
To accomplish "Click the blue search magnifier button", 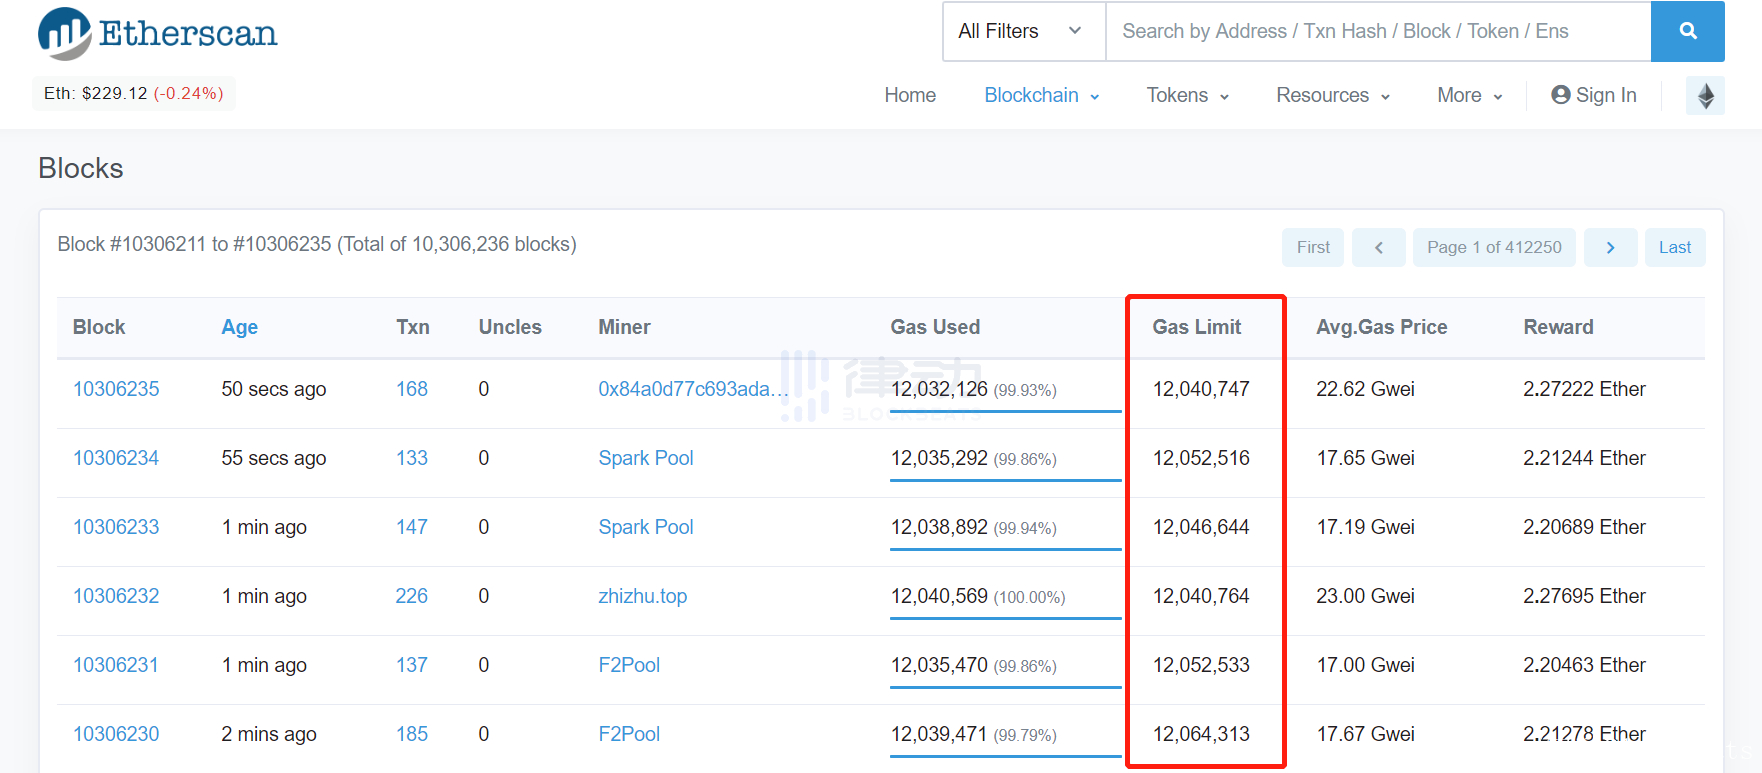I will [x=1688, y=31].
